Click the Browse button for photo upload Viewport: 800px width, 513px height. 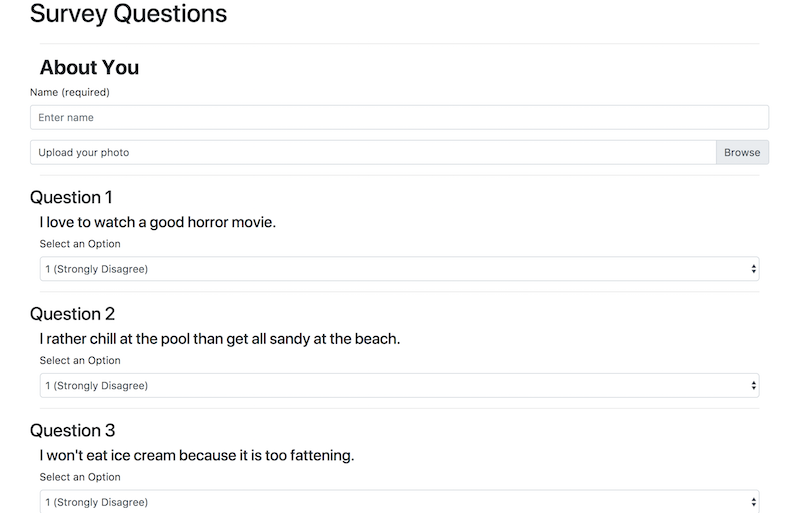click(x=742, y=152)
